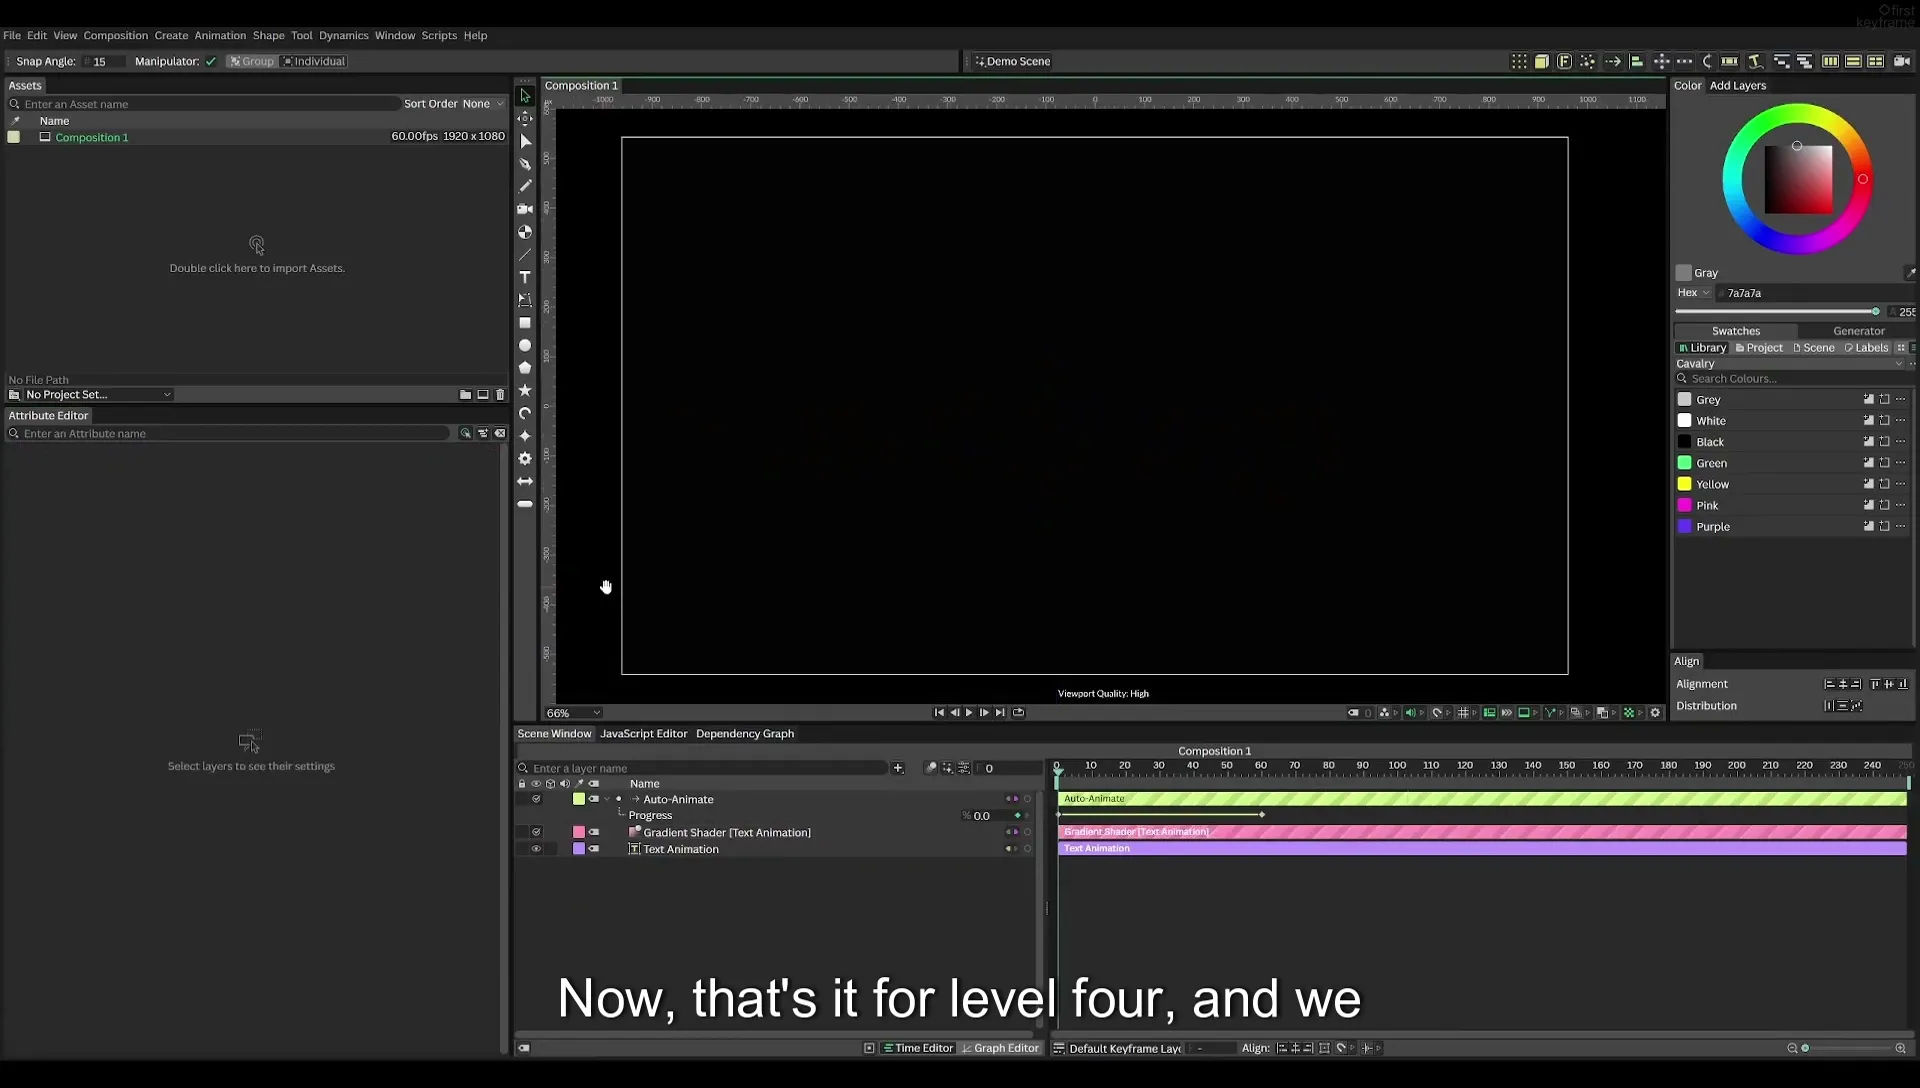Image resolution: width=1920 pixels, height=1088 pixels.
Task: Select the Text tool
Action: point(525,277)
